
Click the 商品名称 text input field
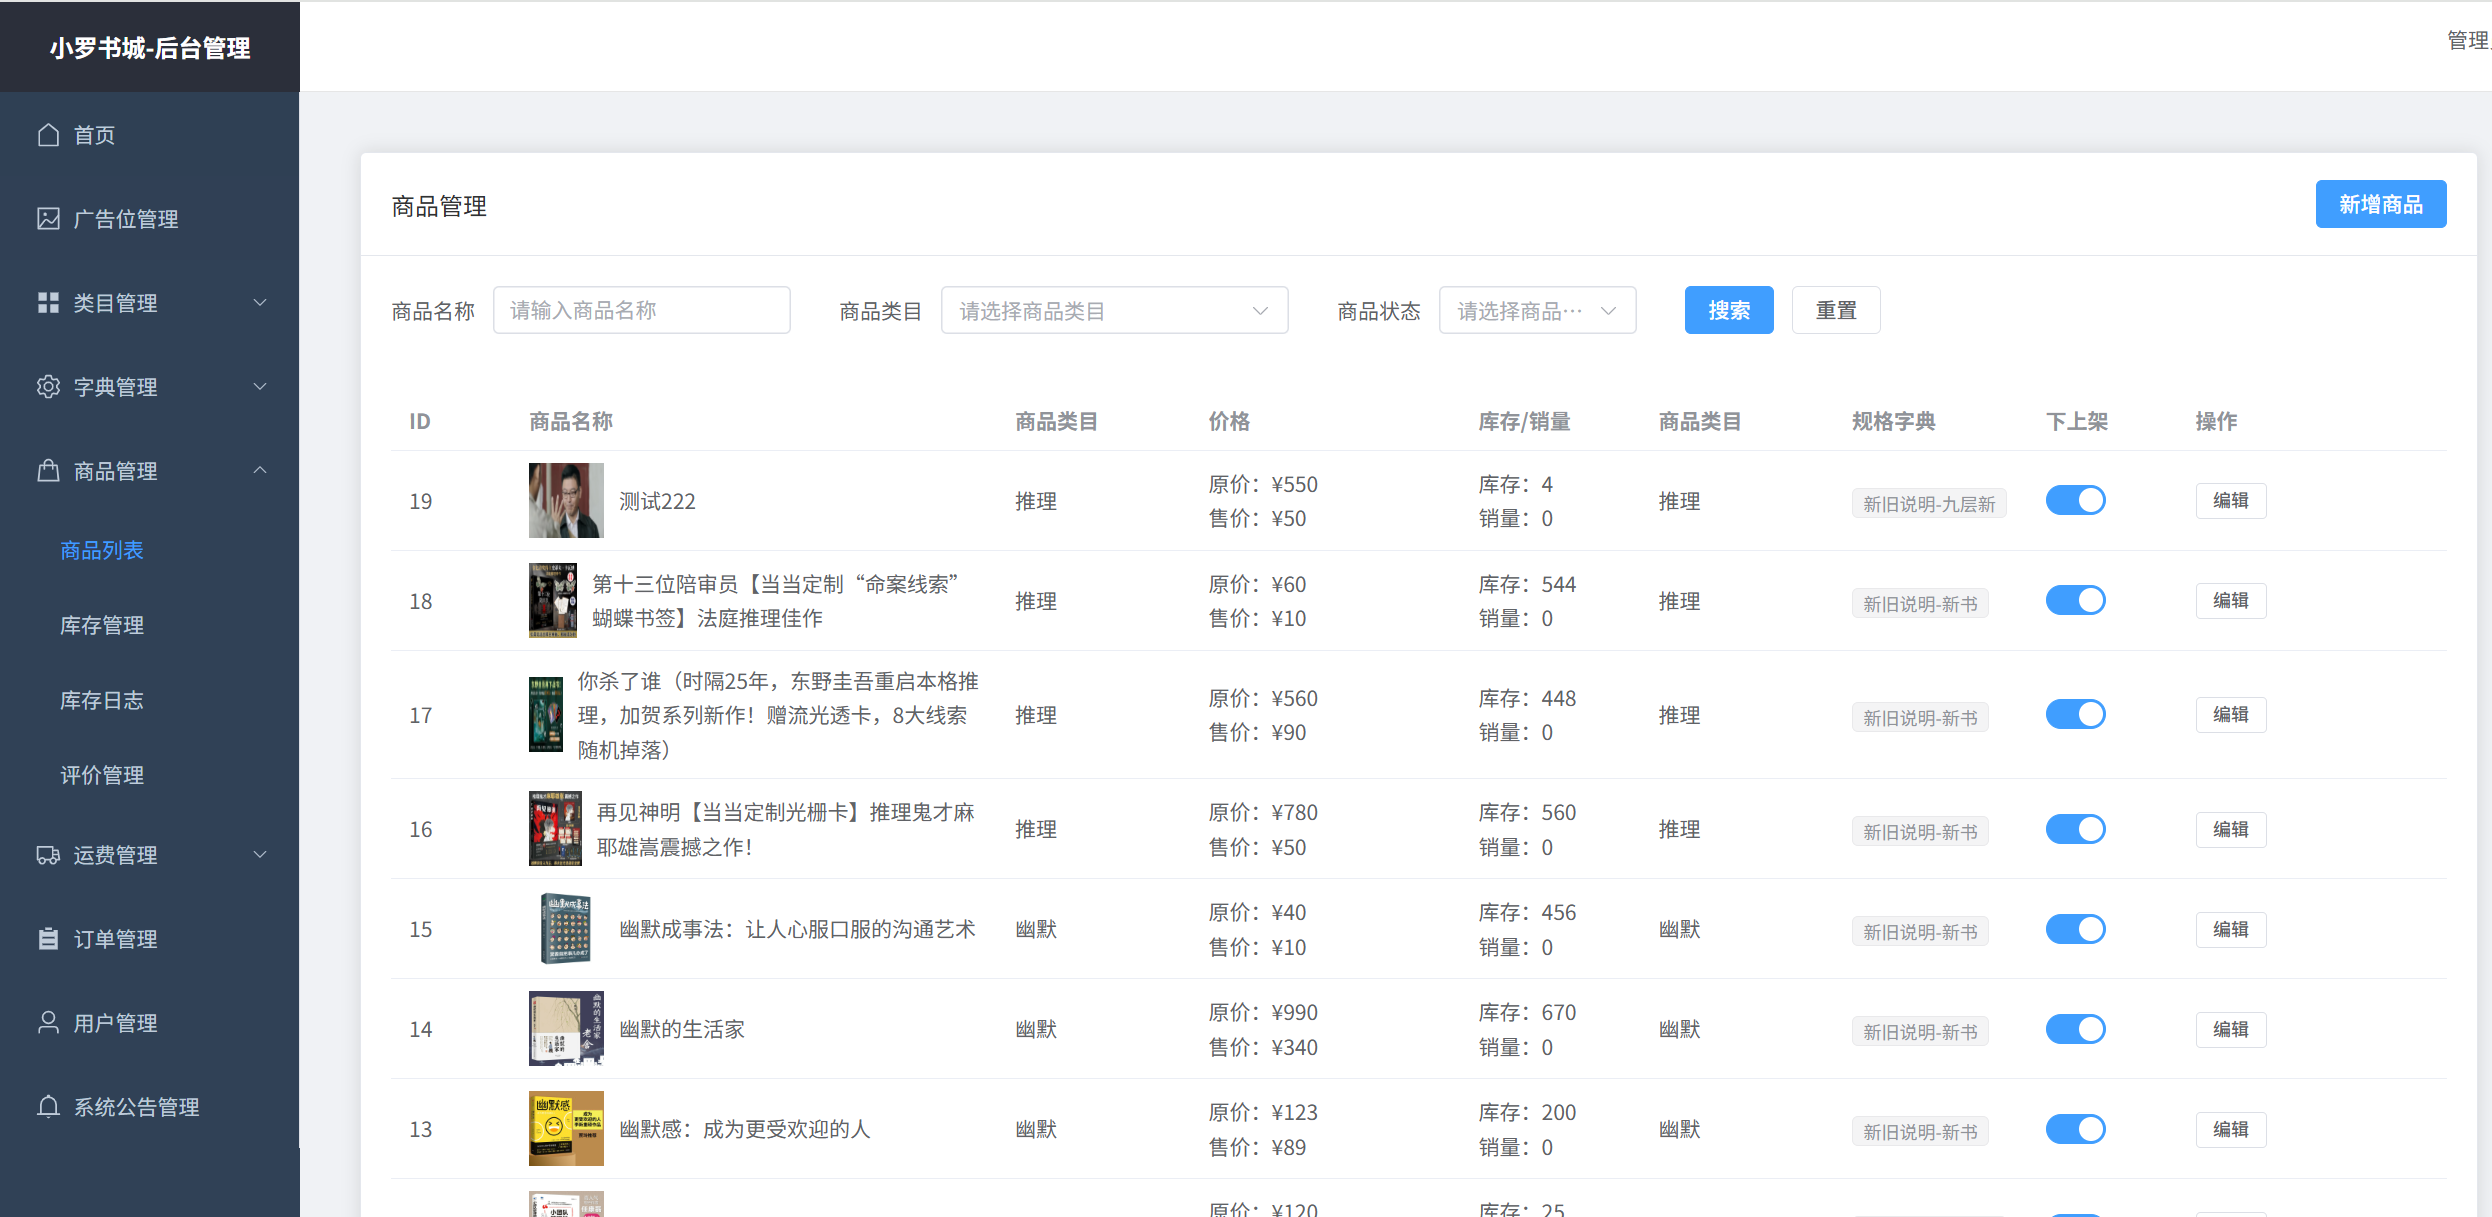click(641, 311)
